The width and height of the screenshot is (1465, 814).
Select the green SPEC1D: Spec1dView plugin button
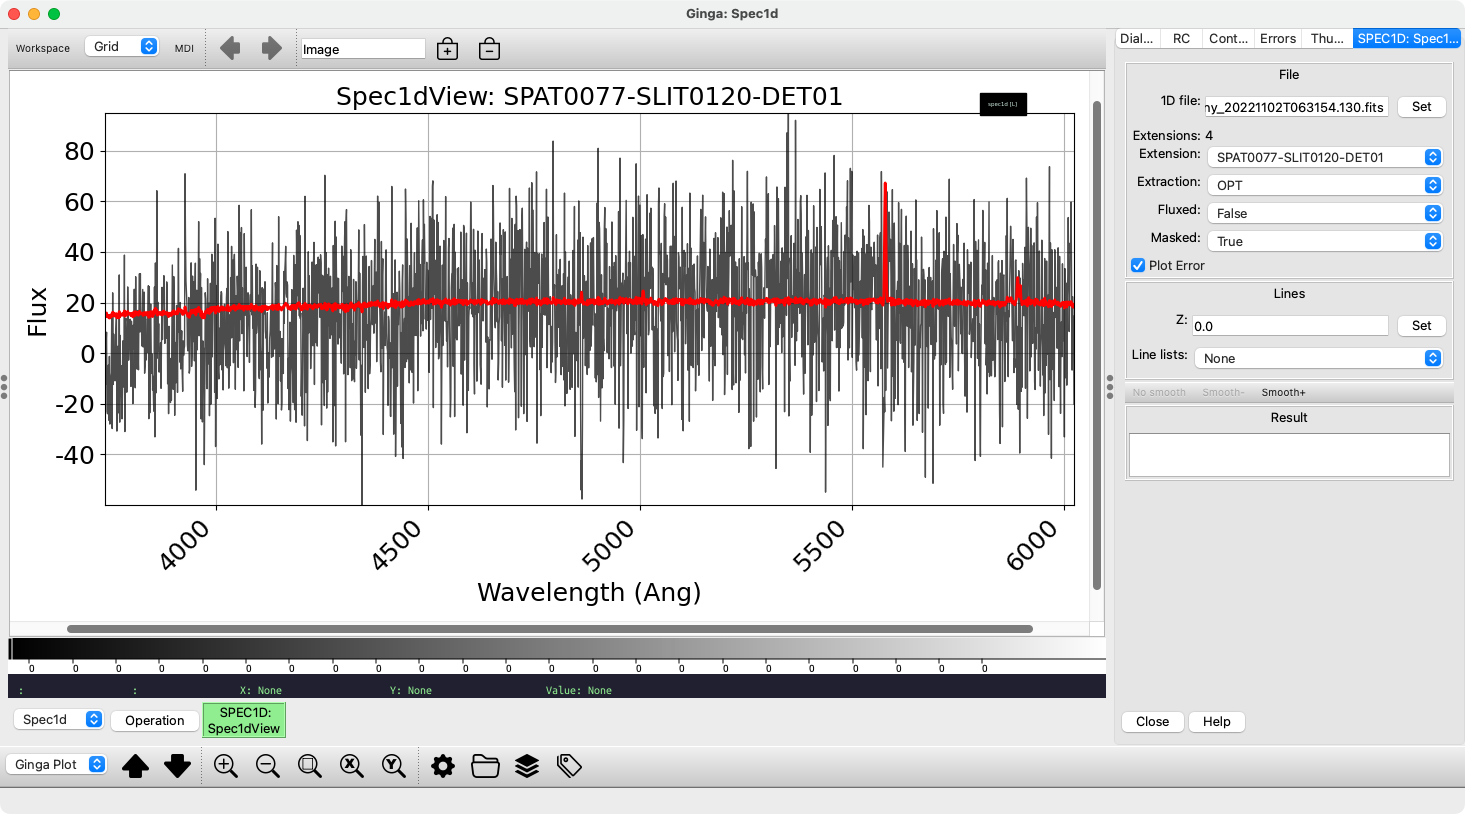(244, 720)
